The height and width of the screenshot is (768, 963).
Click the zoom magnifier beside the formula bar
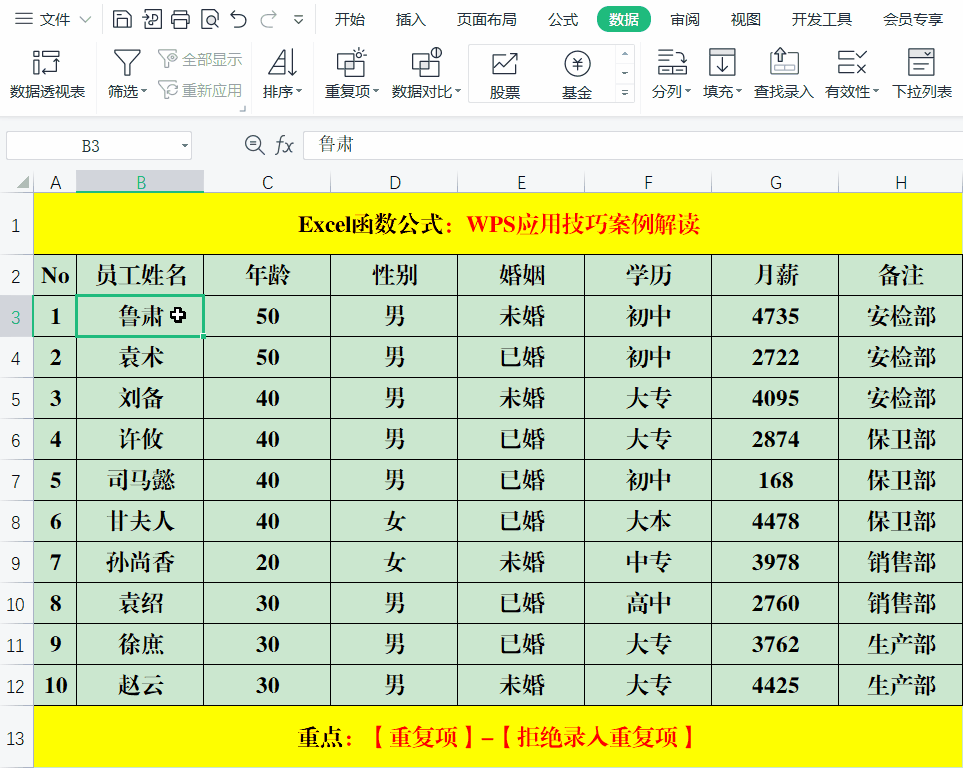pyautogui.click(x=254, y=146)
